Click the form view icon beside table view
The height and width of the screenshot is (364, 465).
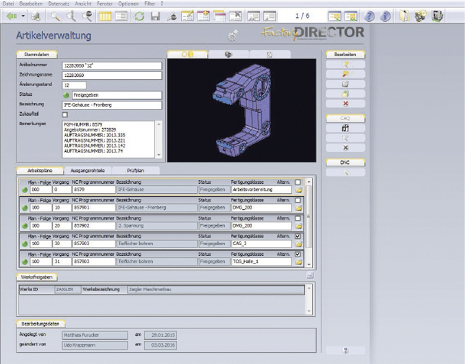click(x=121, y=16)
